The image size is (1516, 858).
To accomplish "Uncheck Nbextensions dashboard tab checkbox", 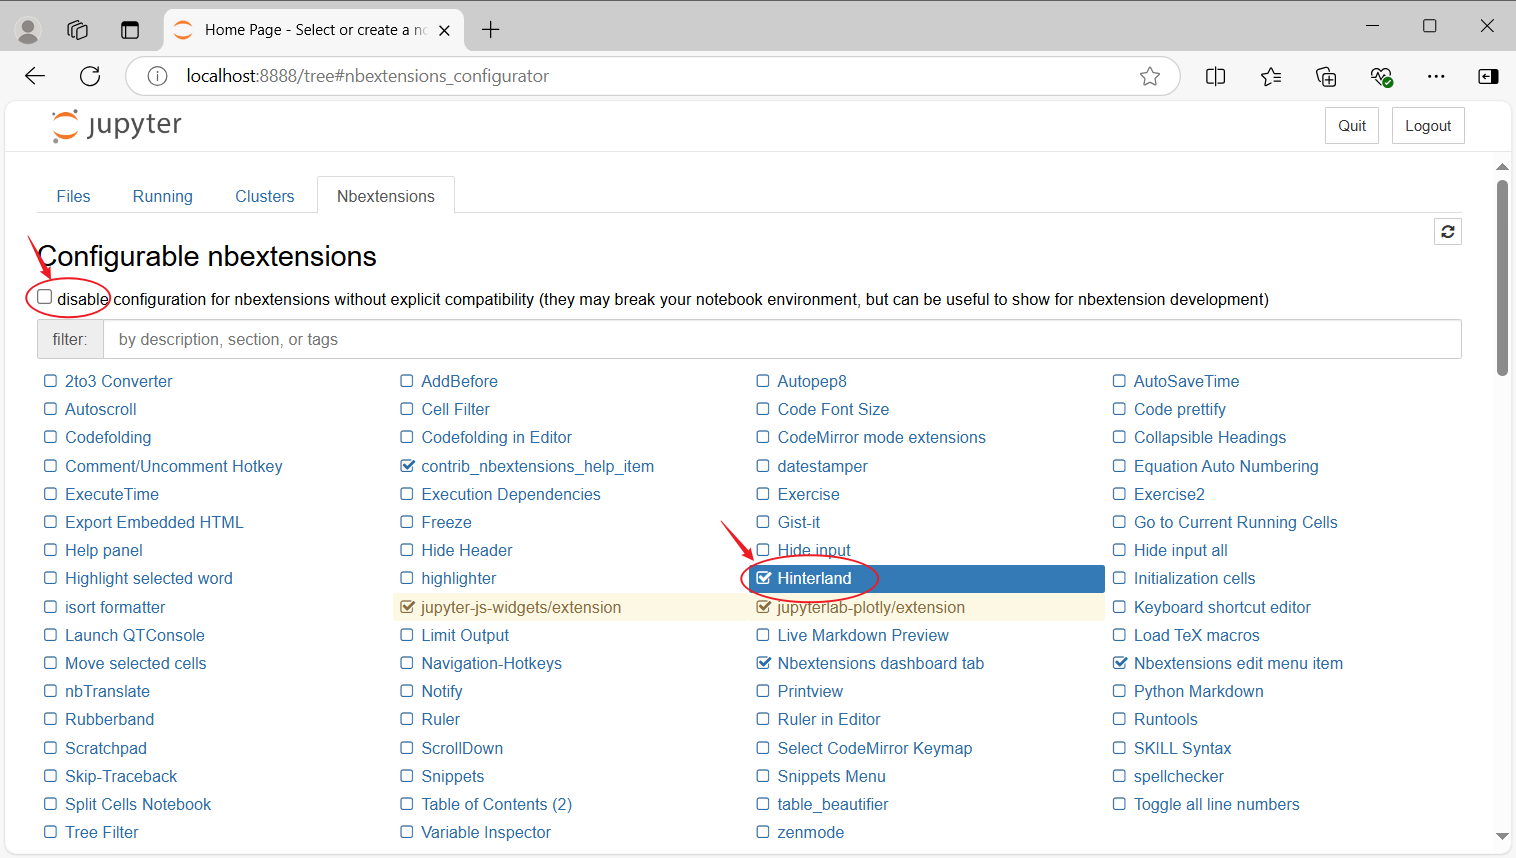I will tap(764, 663).
